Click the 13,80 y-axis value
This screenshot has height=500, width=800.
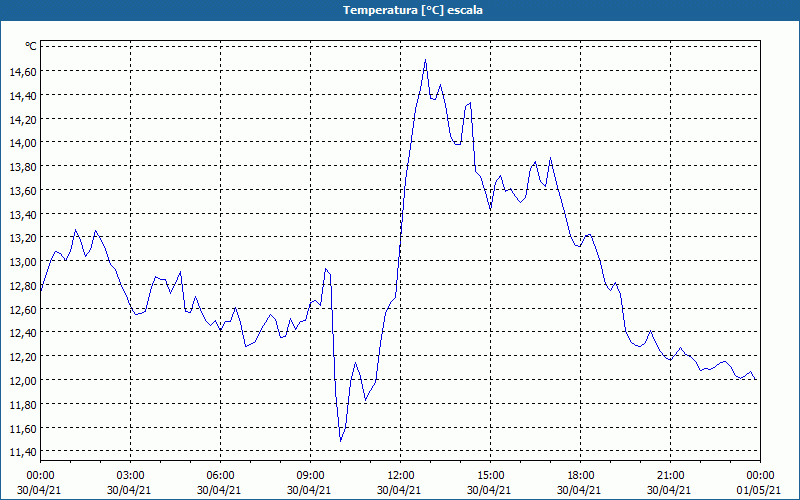[x=23, y=167]
